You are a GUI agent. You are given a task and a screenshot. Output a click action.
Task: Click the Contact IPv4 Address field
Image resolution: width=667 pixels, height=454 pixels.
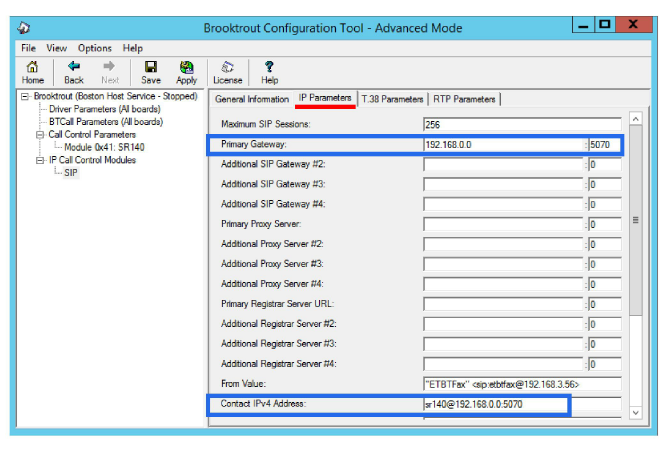[522, 404]
